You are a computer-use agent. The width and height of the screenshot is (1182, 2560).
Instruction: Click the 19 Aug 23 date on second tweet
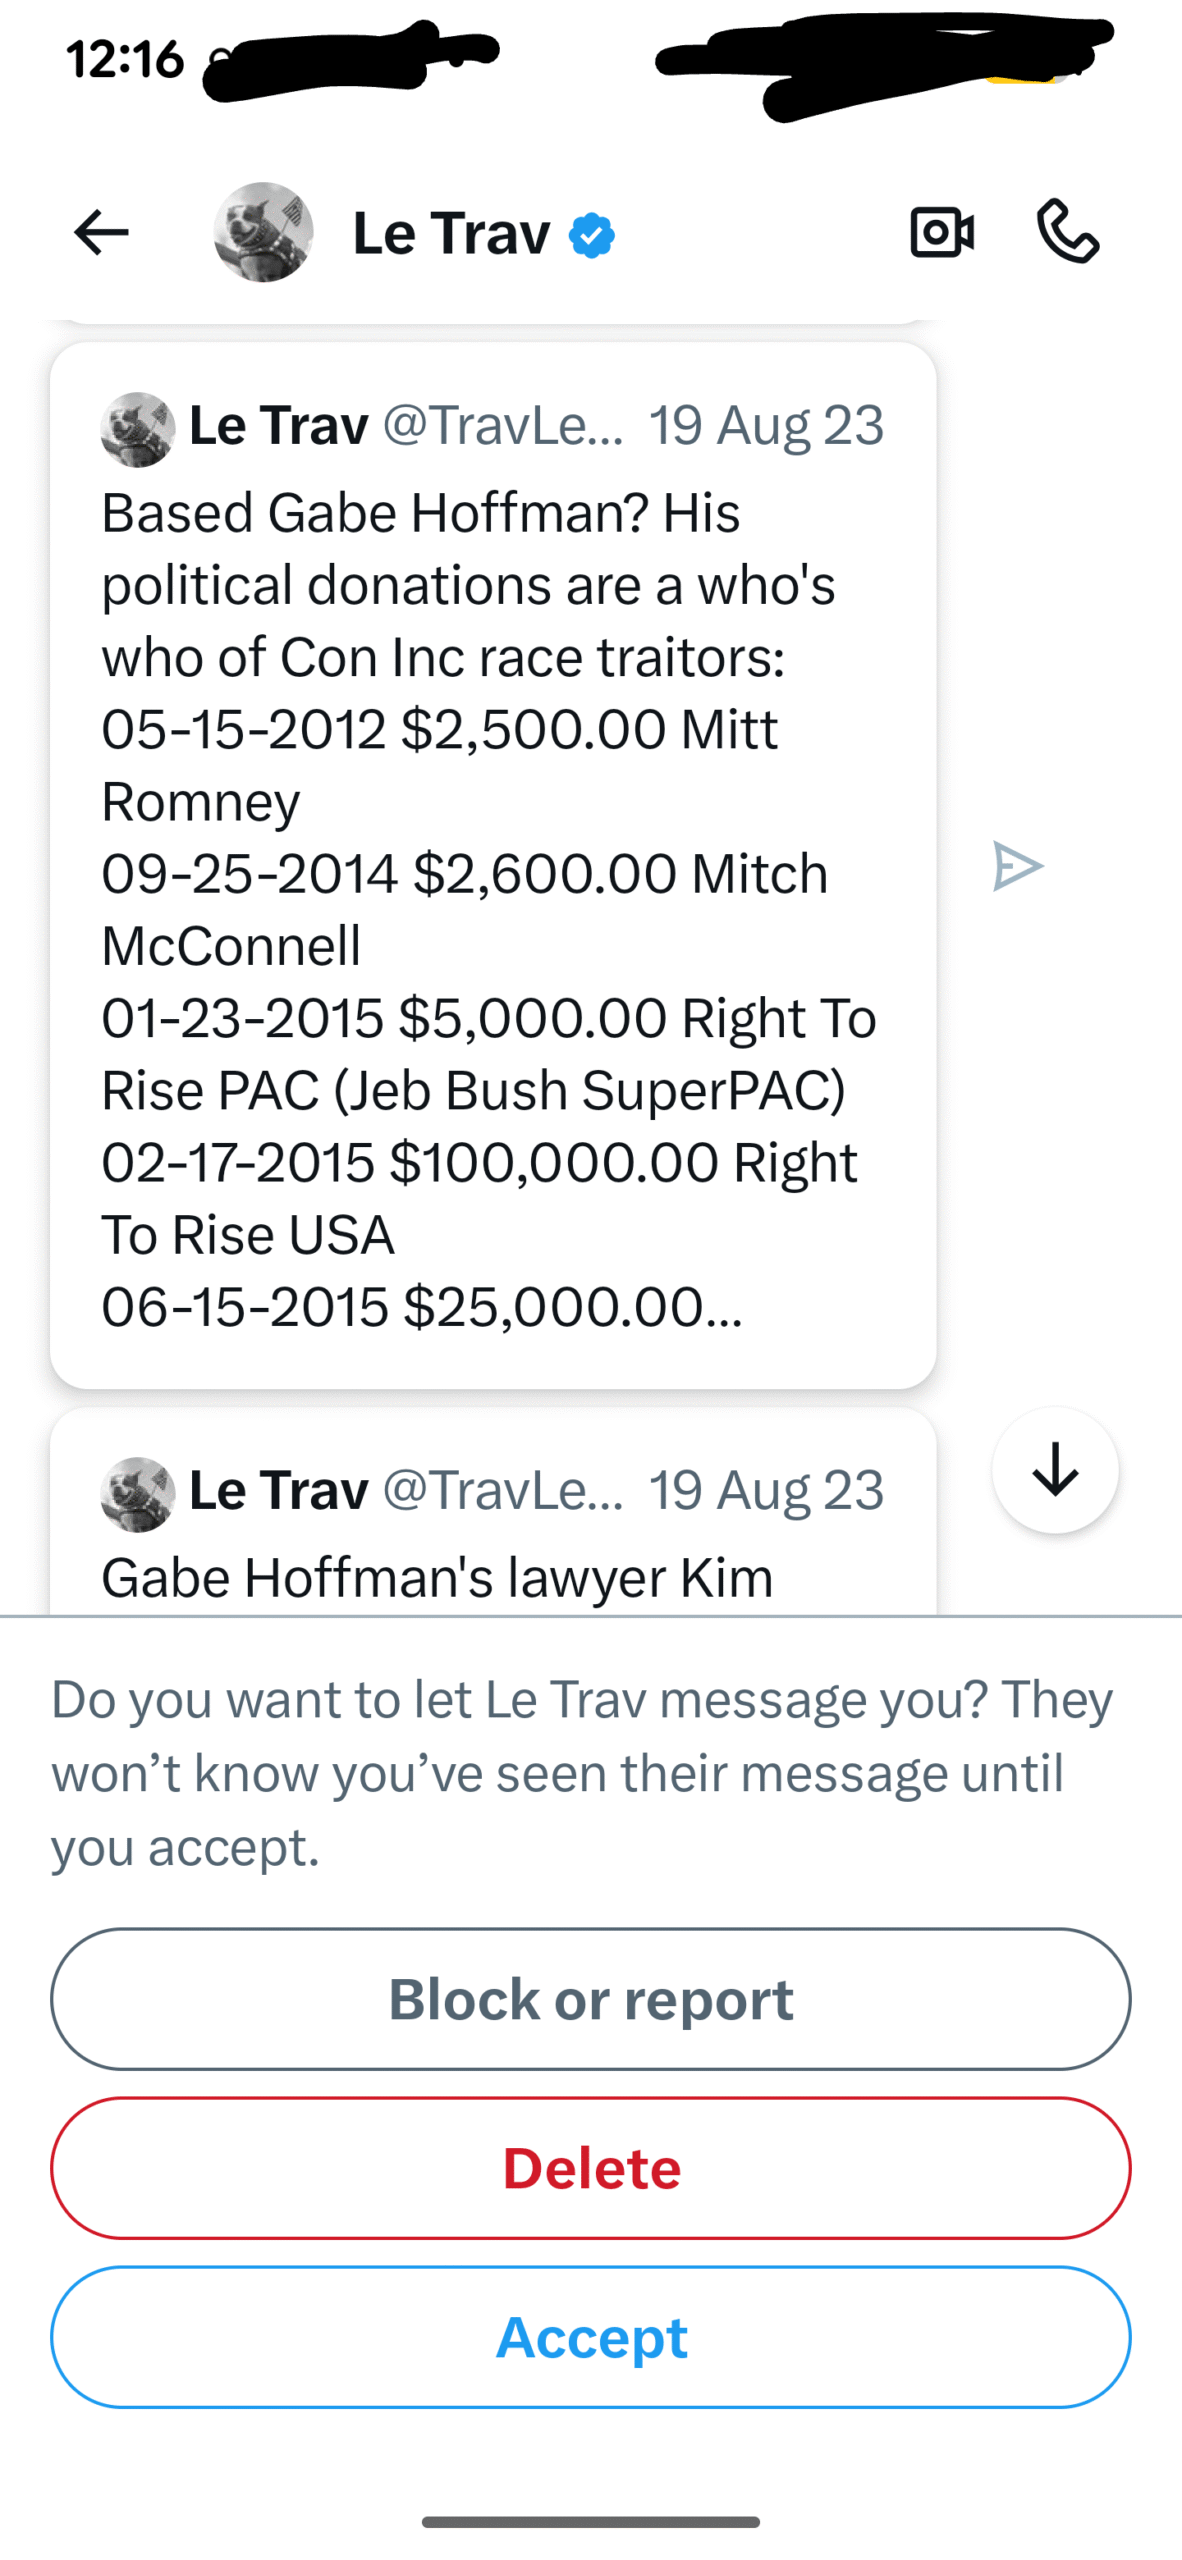pos(766,1491)
